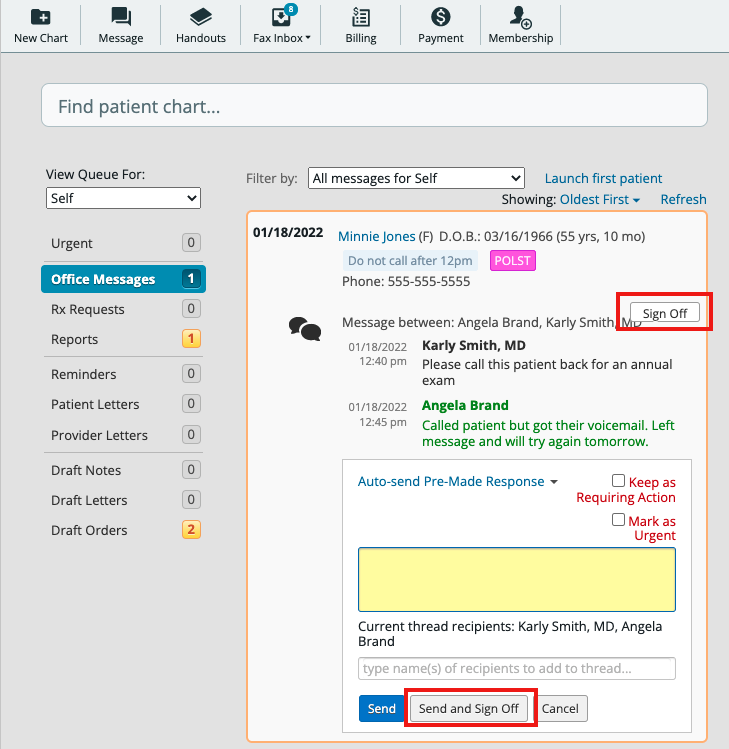Open the Handouts book icon
The width and height of the screenshot is (729, 749).
pyautogui.click(x=201, y=17)
